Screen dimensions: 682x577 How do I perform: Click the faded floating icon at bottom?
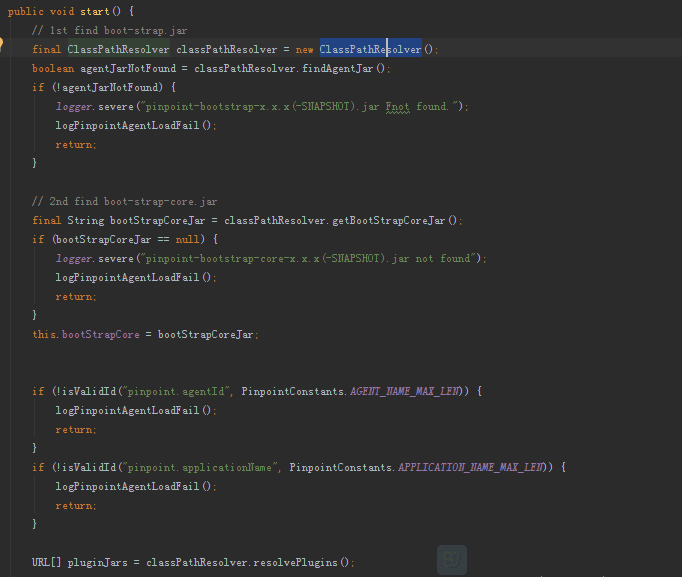[452, 559]
